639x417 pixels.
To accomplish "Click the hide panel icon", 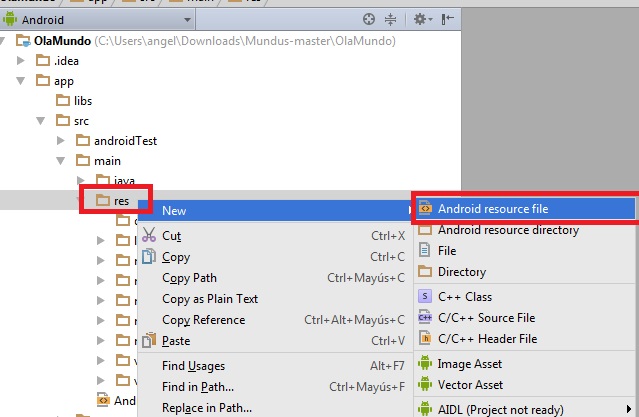I will point(447,19).
